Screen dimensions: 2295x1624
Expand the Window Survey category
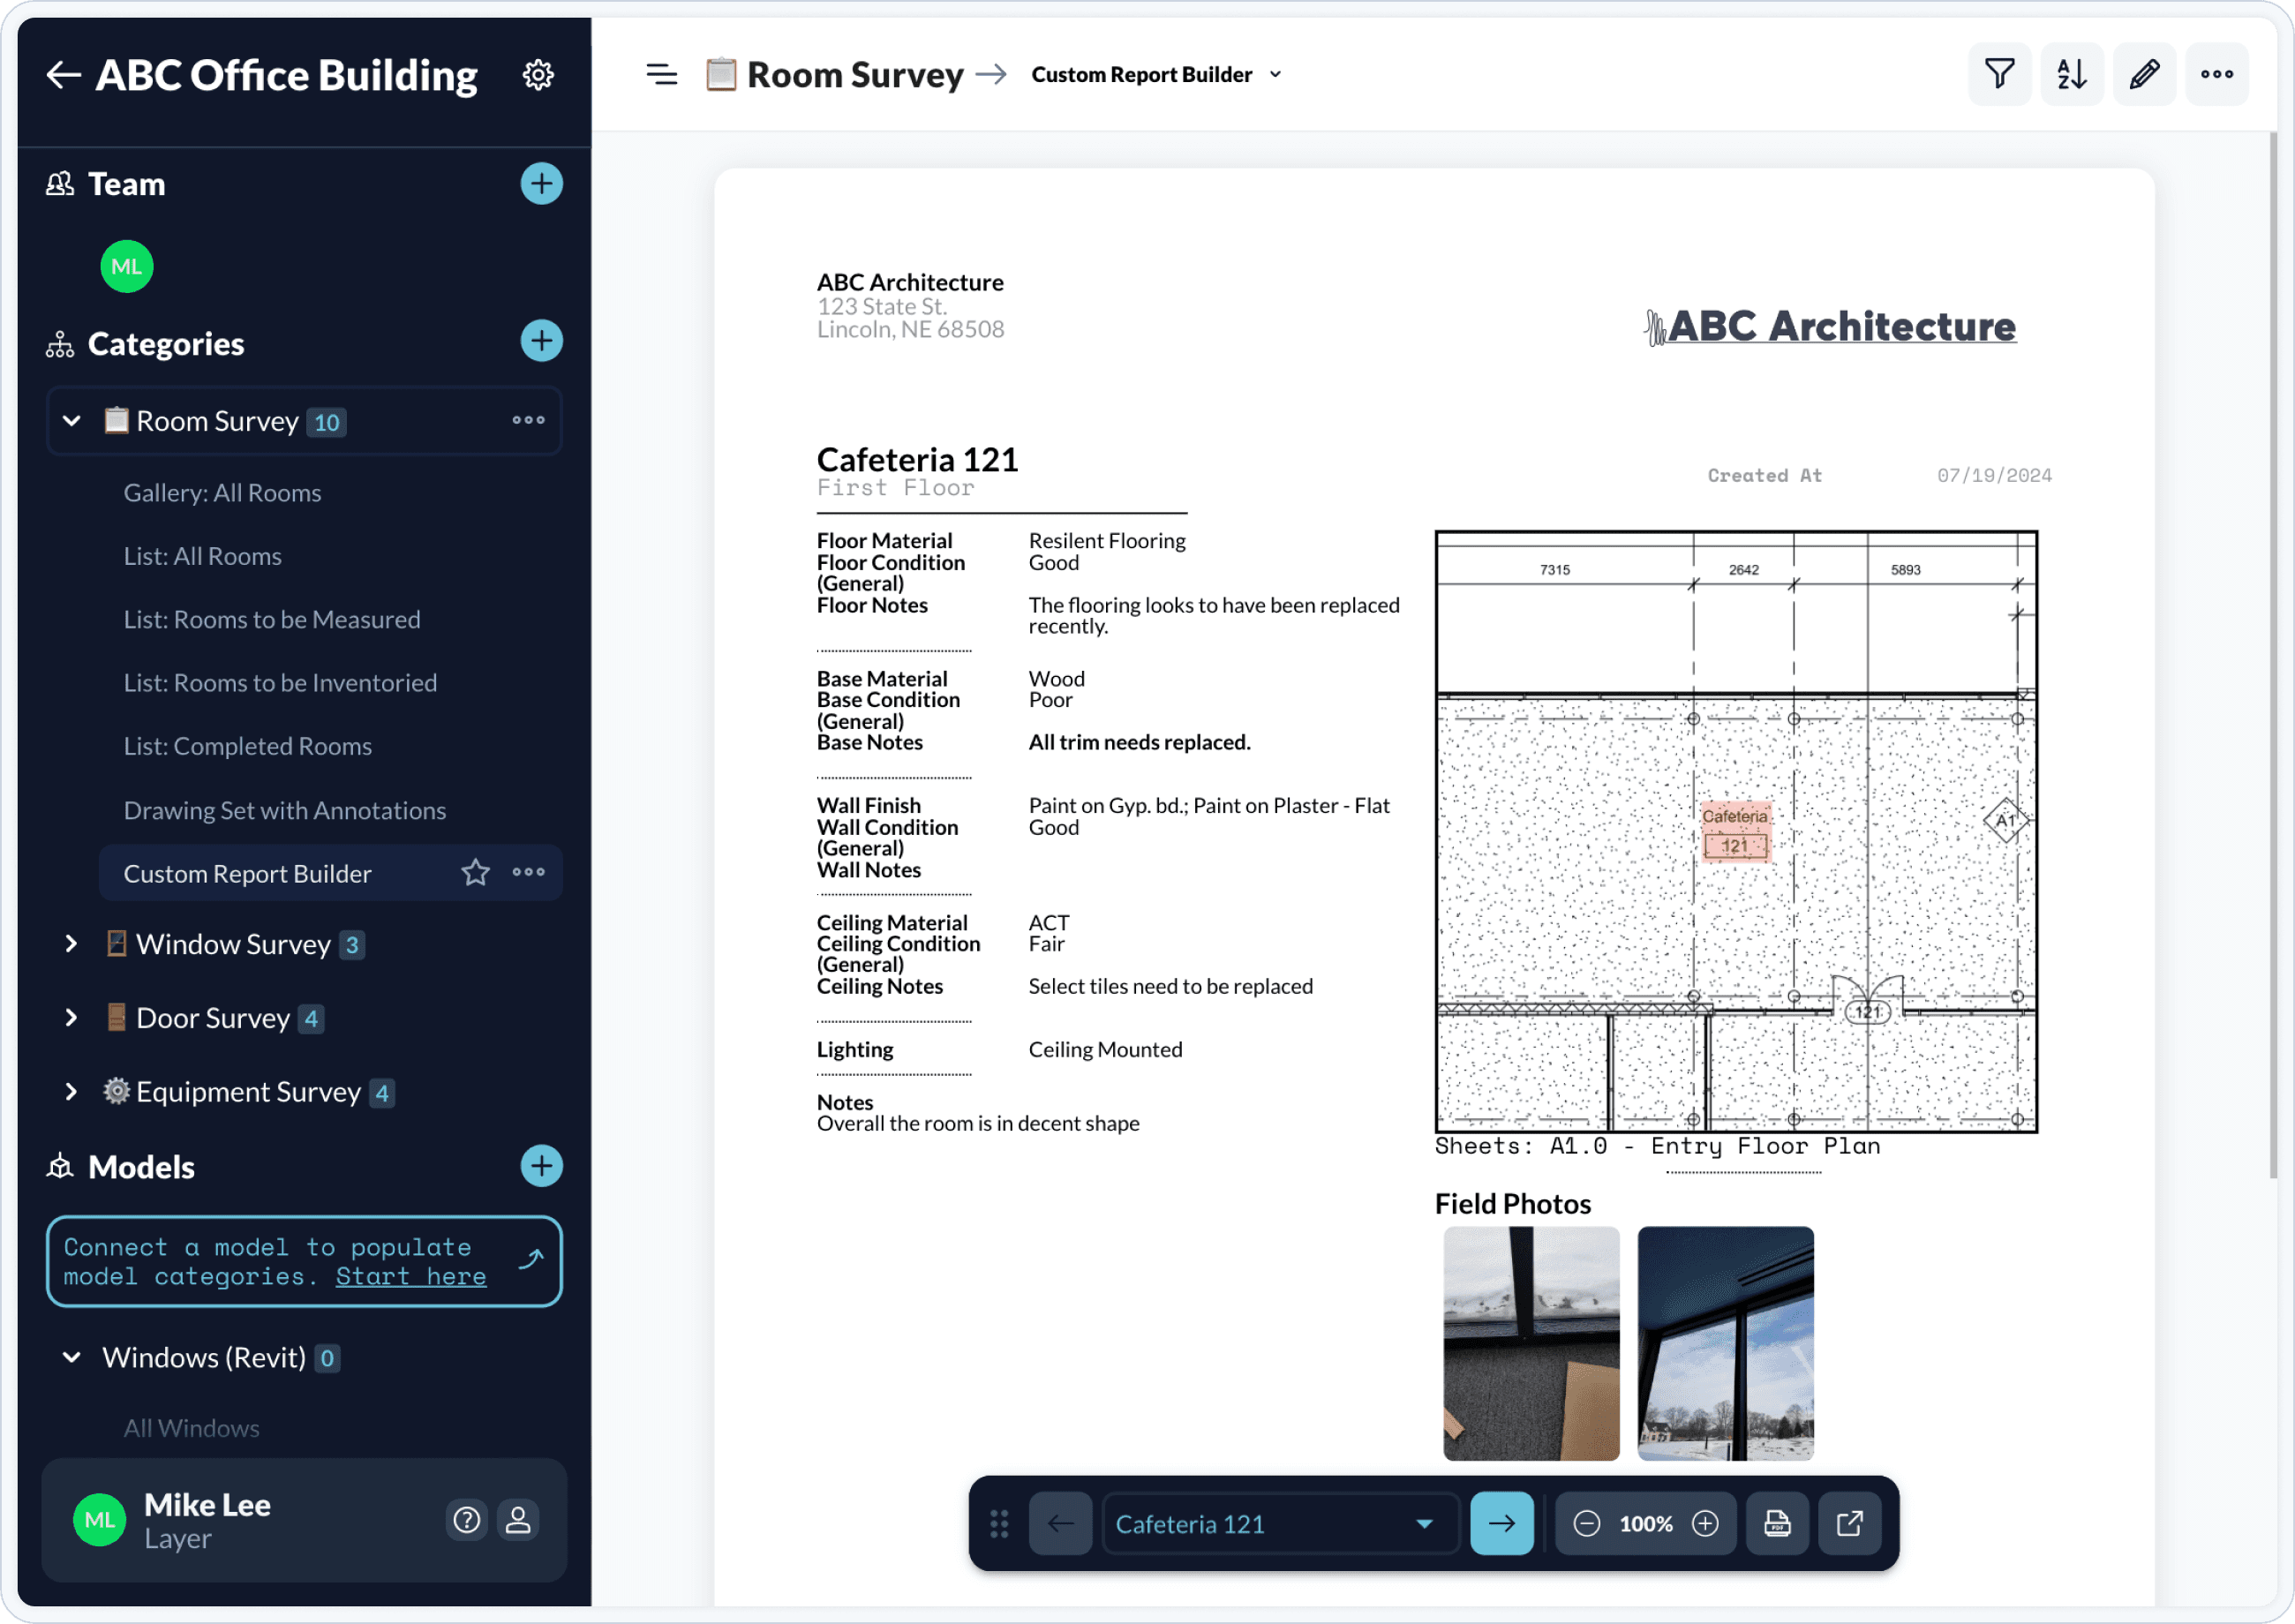71,944
